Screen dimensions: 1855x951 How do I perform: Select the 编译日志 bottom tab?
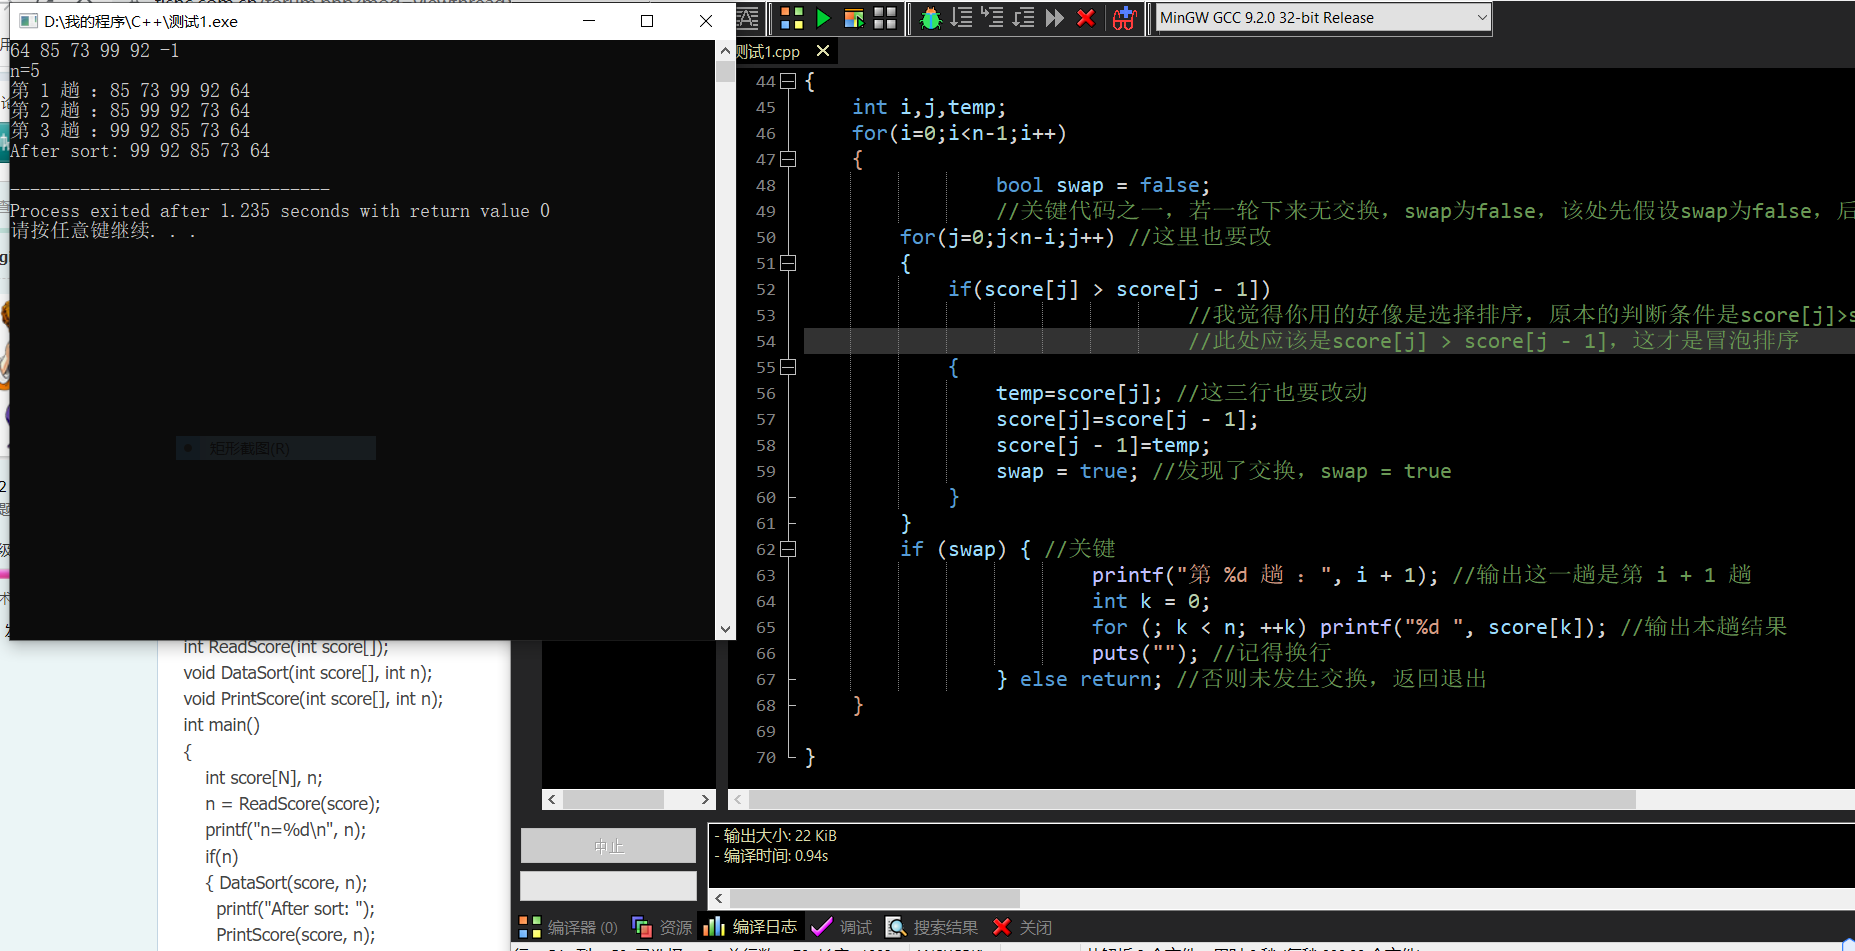[x=750, y=927]
